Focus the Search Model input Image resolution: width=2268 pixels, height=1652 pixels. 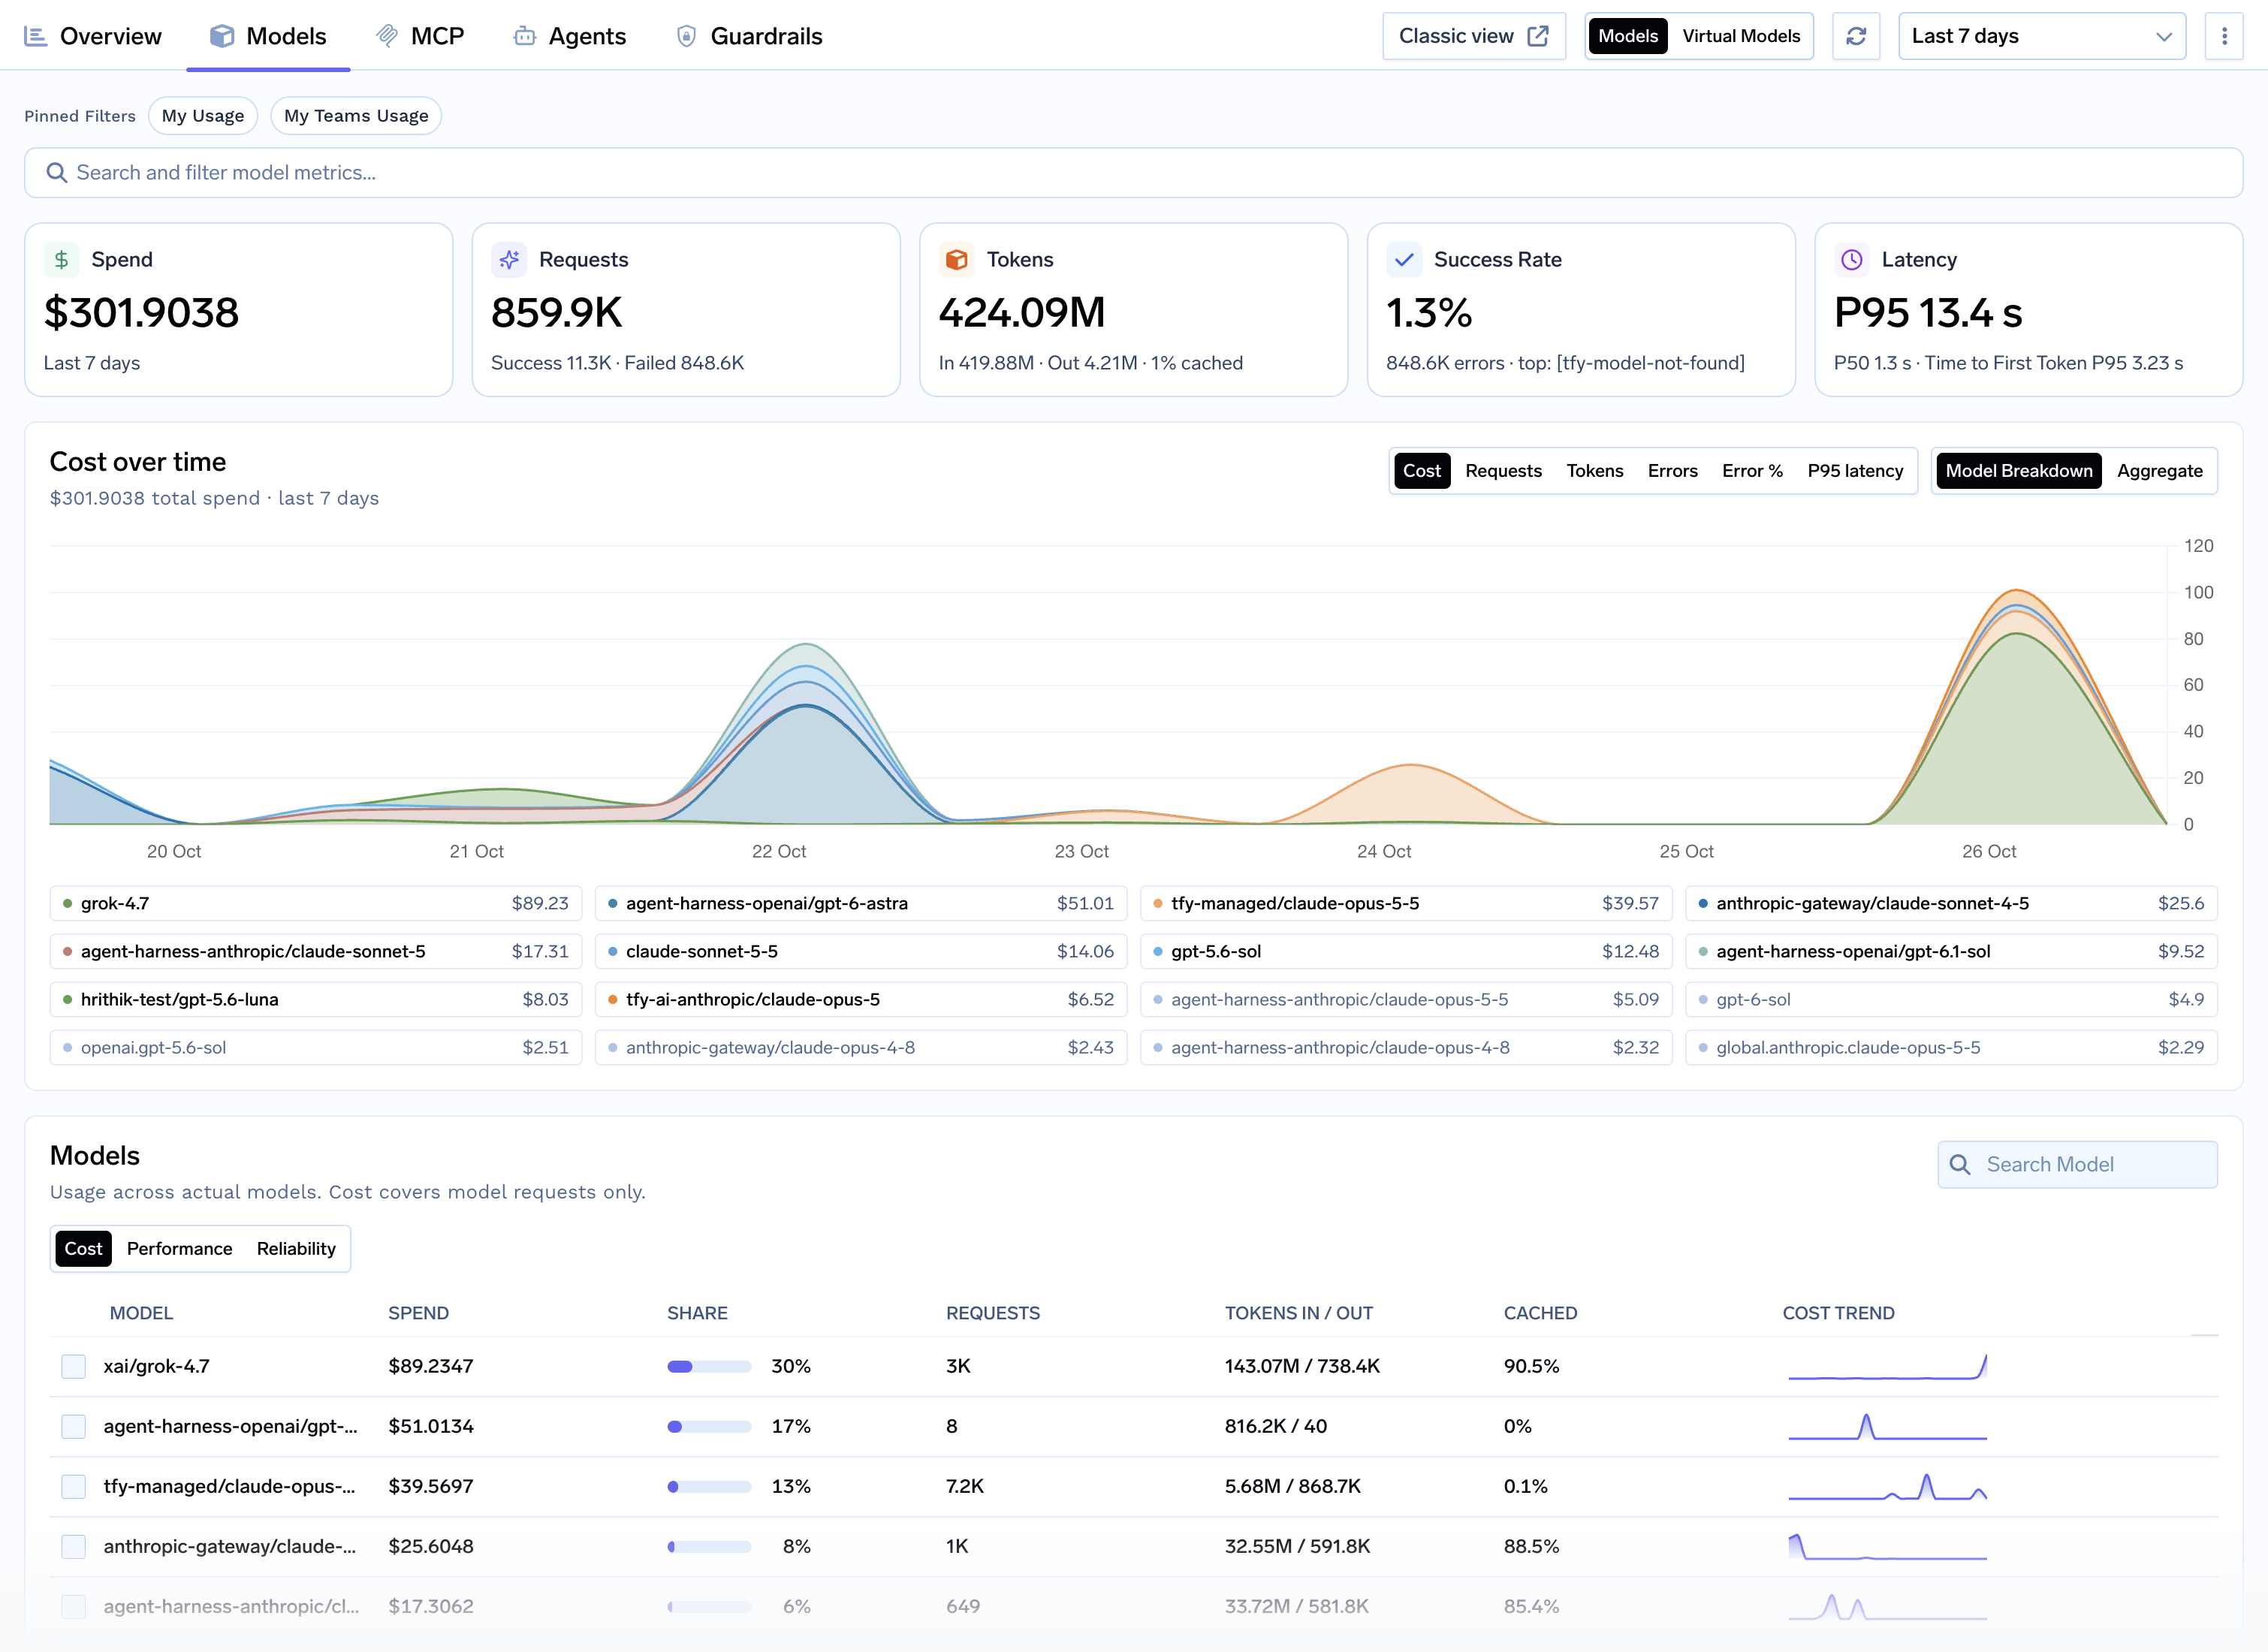click(2077, 1165)
